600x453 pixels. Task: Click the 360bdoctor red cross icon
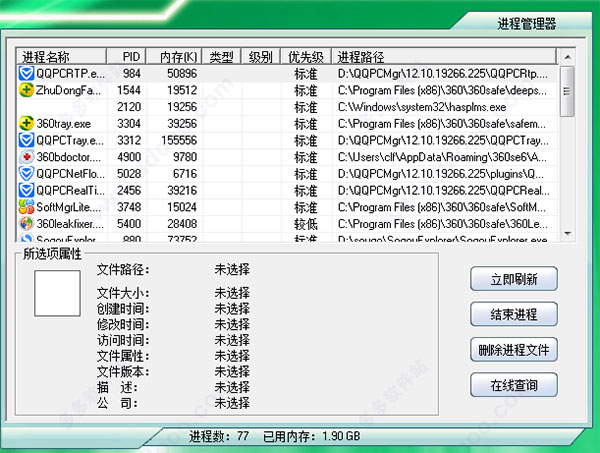pyautogui.click(x=26, y=157)
